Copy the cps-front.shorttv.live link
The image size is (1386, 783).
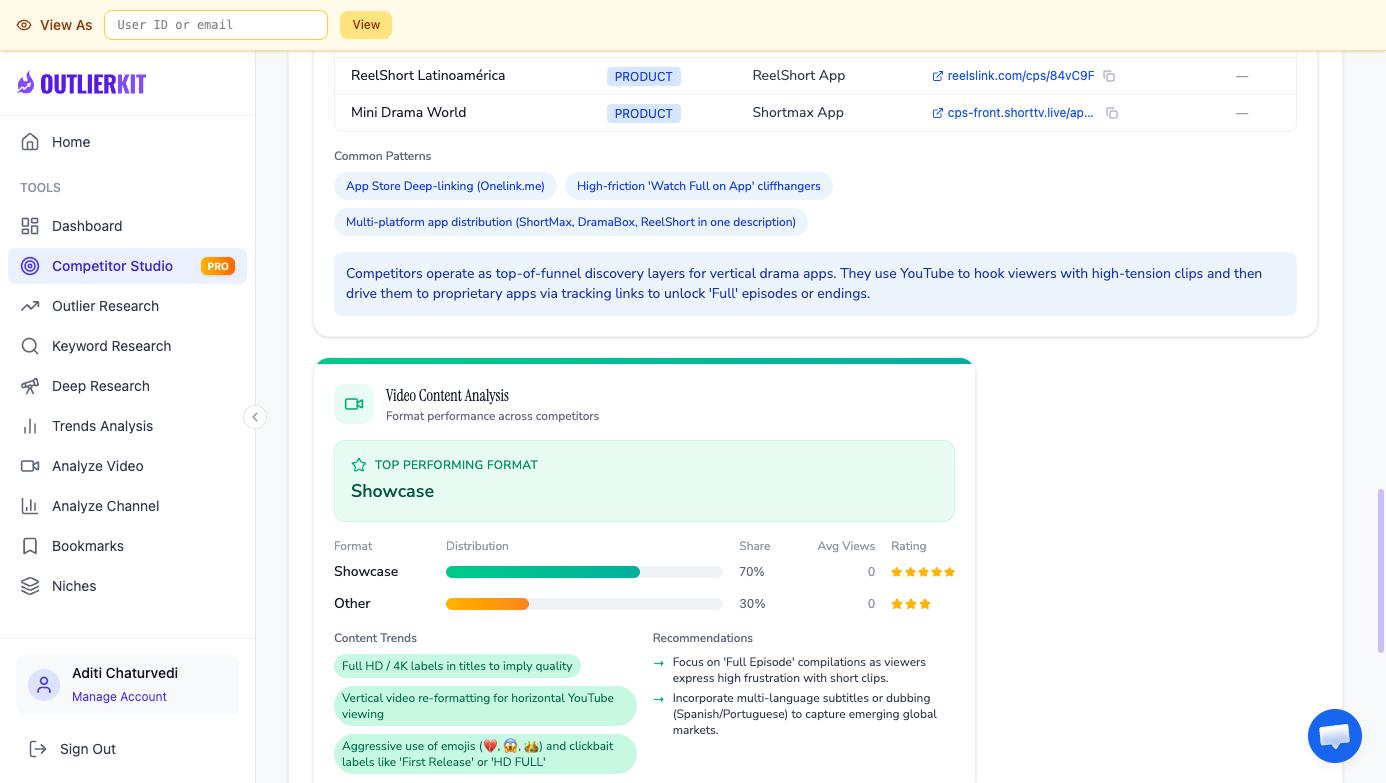click(x=1111, y=113)
